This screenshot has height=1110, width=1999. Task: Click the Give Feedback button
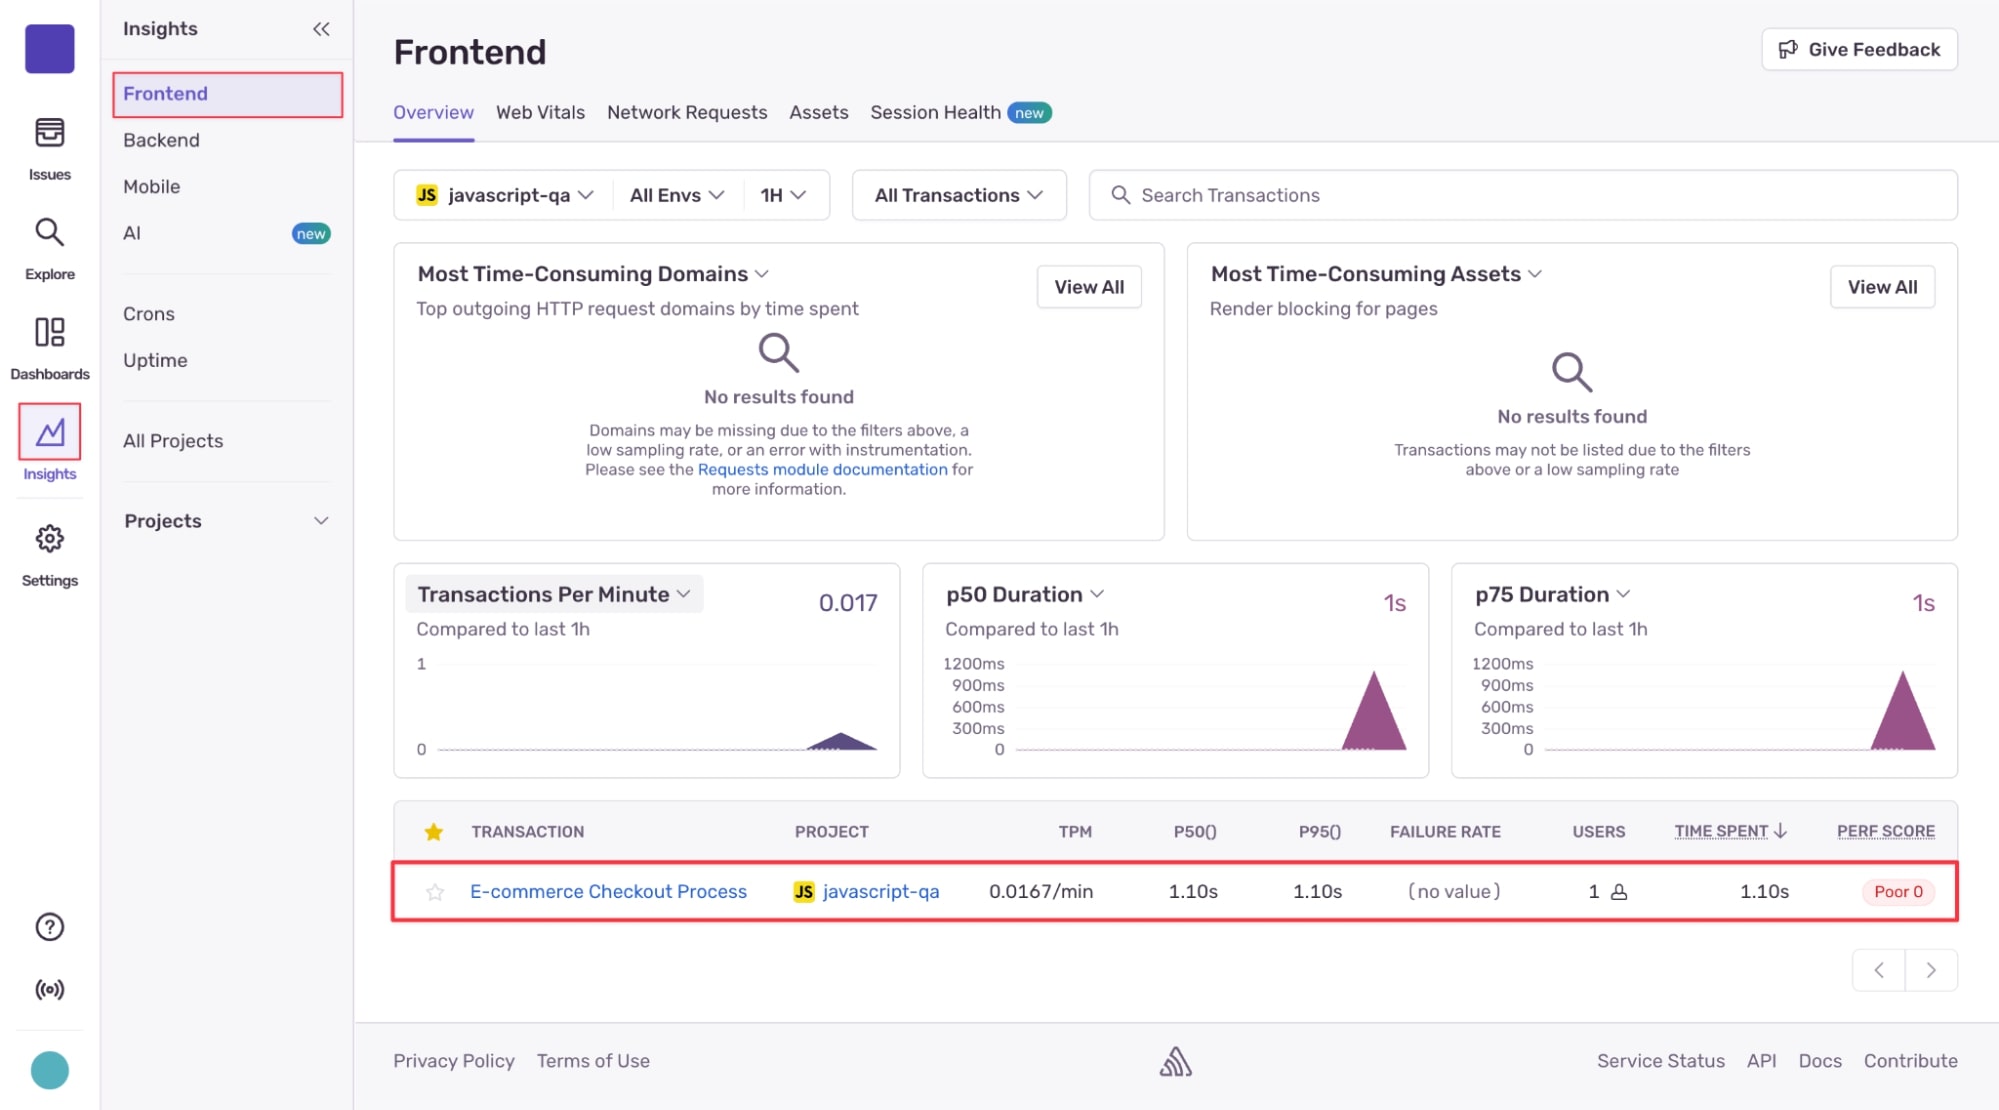pos(1858,50)
